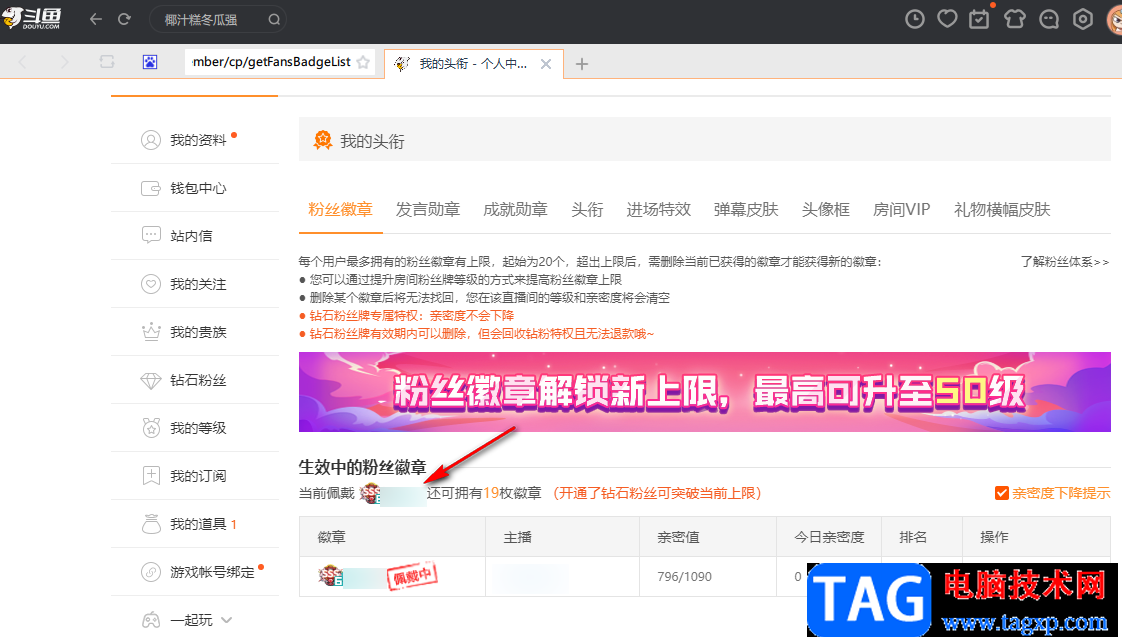Click the search box with 椰汁糕冬瓜强
The height and width of the screenshot is (637, 1122).
pyautogui.click(x=218, y=19)
